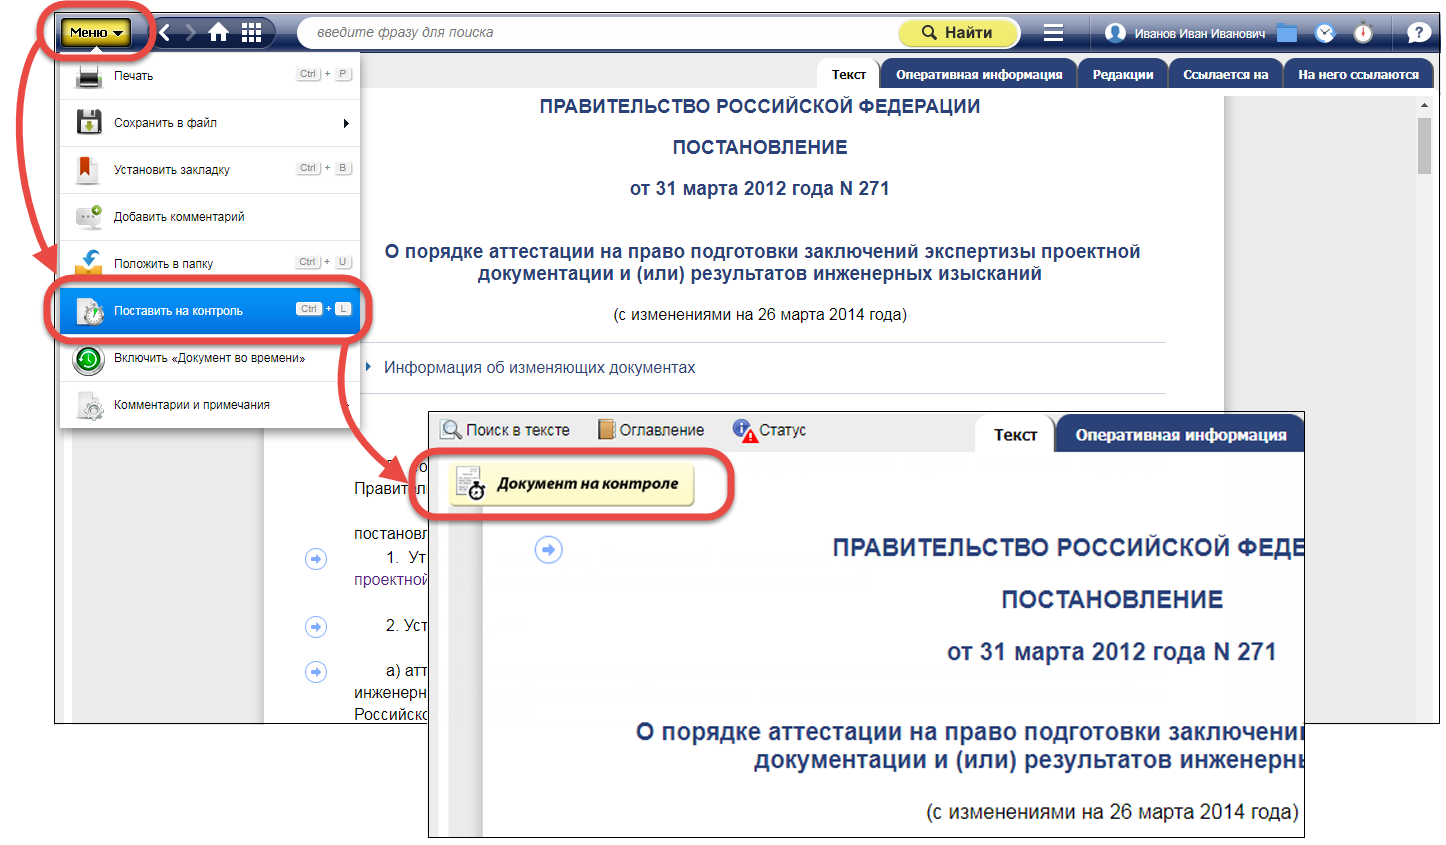Select Поставить на контроль menu entry

pyautogui.click(x=178, y=311)
